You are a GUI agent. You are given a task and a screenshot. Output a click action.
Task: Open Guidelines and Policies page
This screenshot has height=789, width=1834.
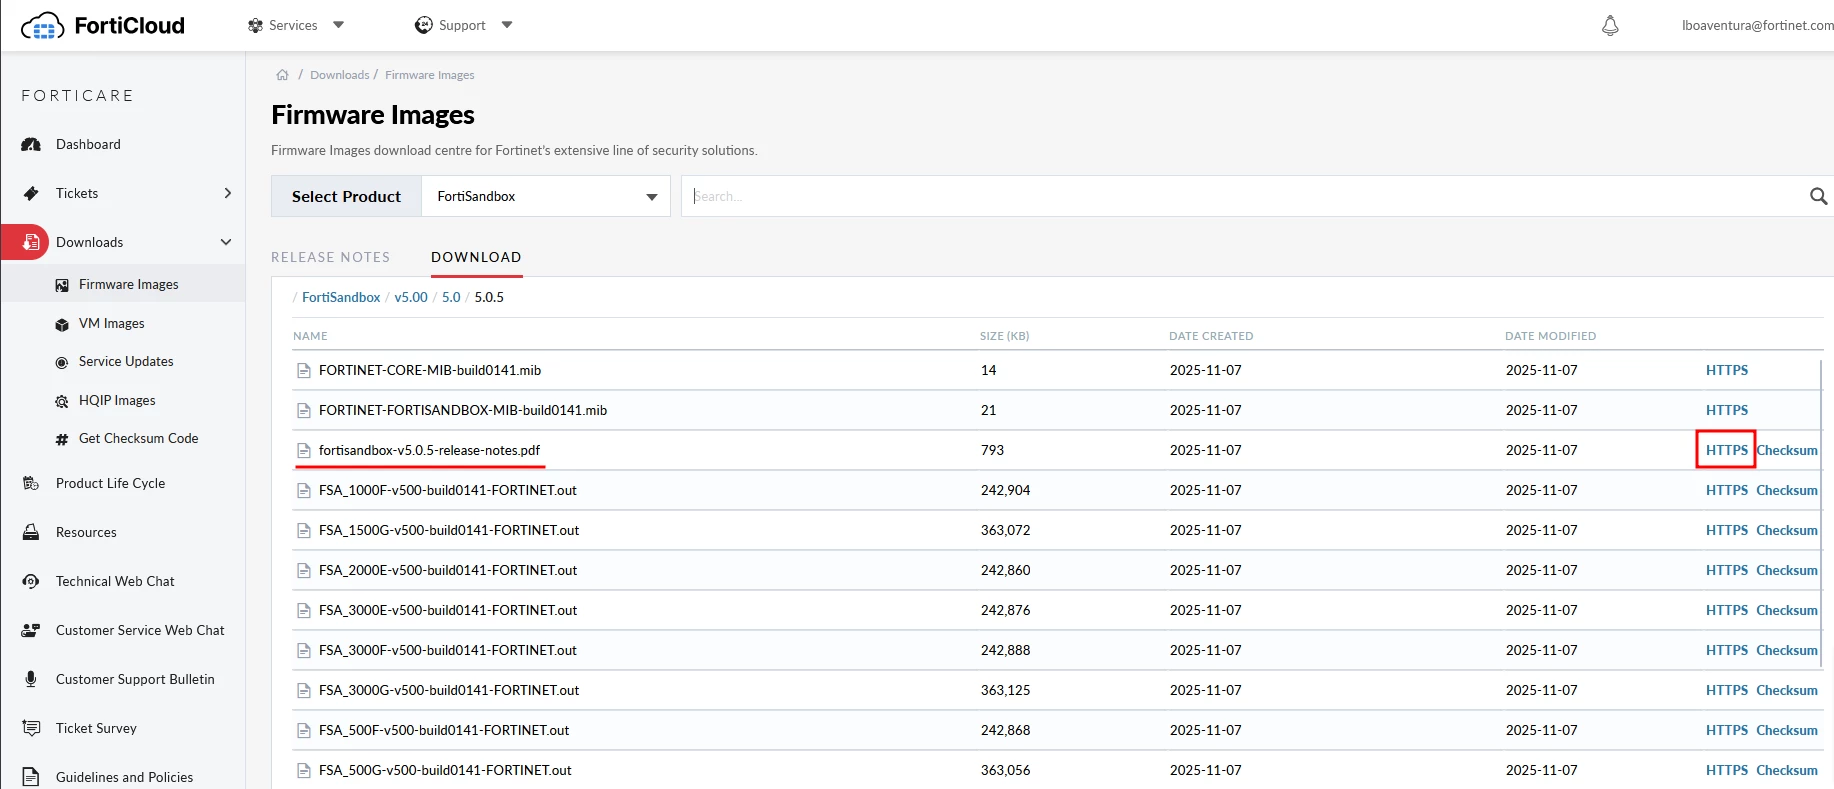tap(124, 777)
